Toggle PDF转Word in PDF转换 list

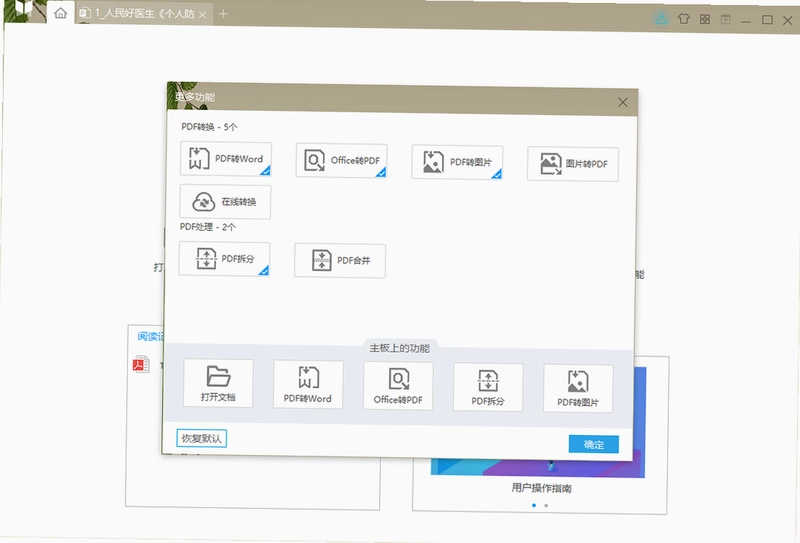226,159
